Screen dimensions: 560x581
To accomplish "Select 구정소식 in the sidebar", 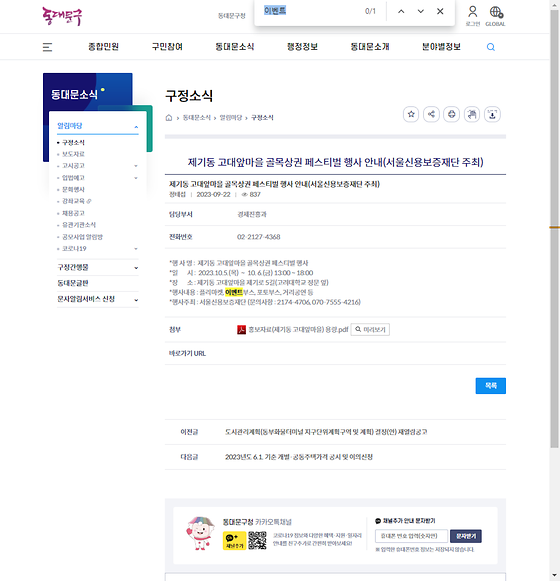I will pyautogui.click(x=73, y=143).
